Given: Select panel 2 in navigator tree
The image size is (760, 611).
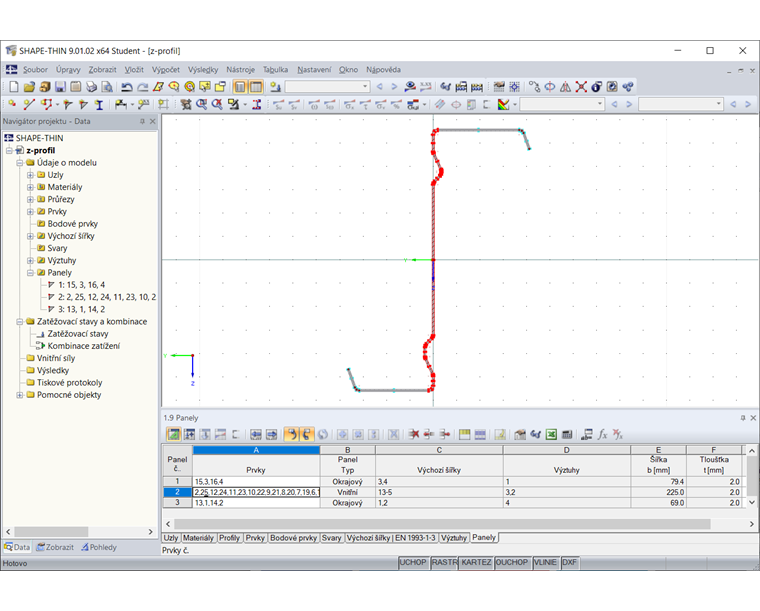Looking at the screenshot, I should [107, 297].
